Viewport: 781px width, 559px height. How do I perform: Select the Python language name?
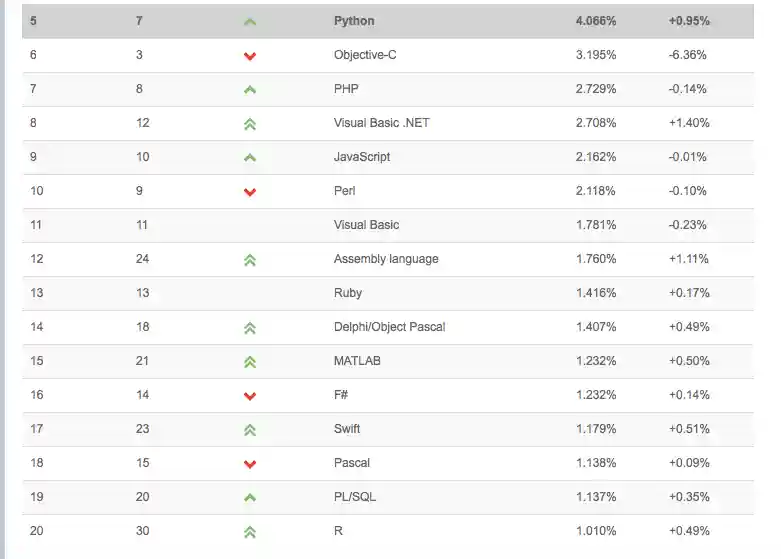[x=353, y=21]
